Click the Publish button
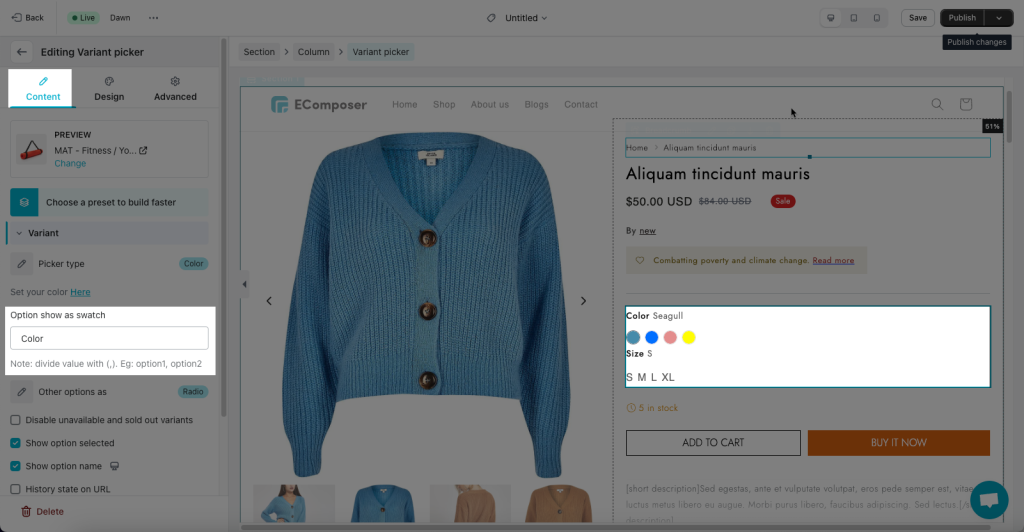This screenshot has width=1024, height=532. (x=962, y=18)
